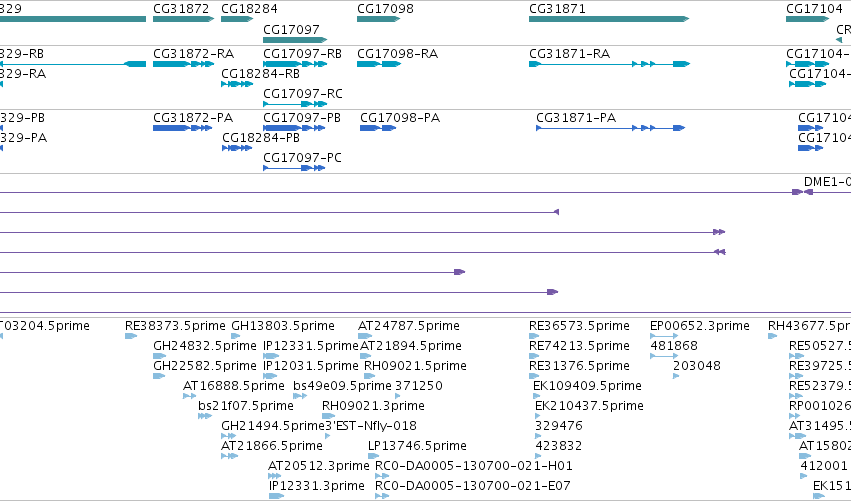Select the CG17097 gene bar
This screenshot has height=501, width=851.
pos(295,40)
